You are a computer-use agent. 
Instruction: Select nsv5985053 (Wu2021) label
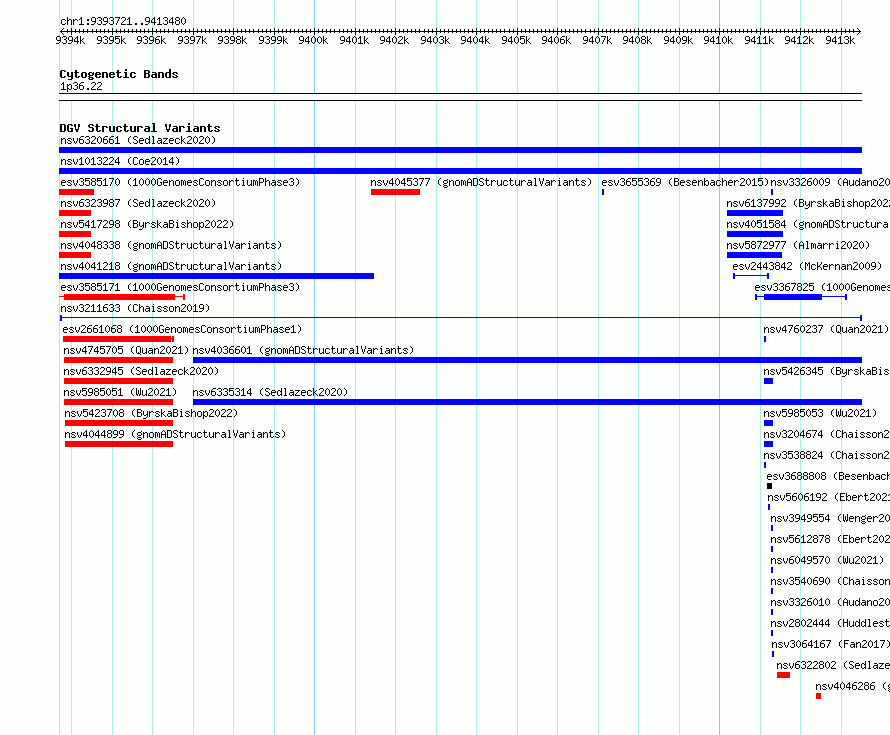[820, 413]
